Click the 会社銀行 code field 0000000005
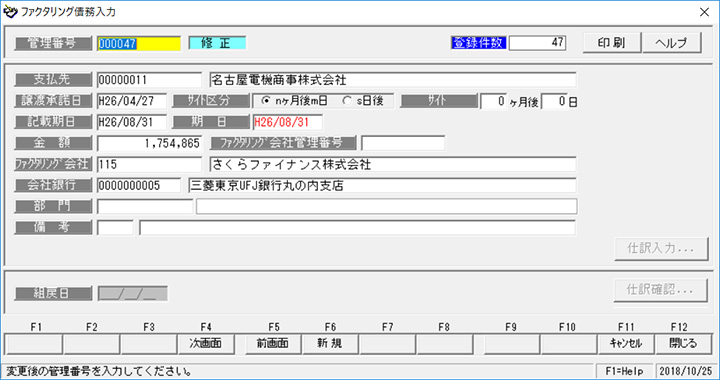Screen dimensions: 720x380 139,185
